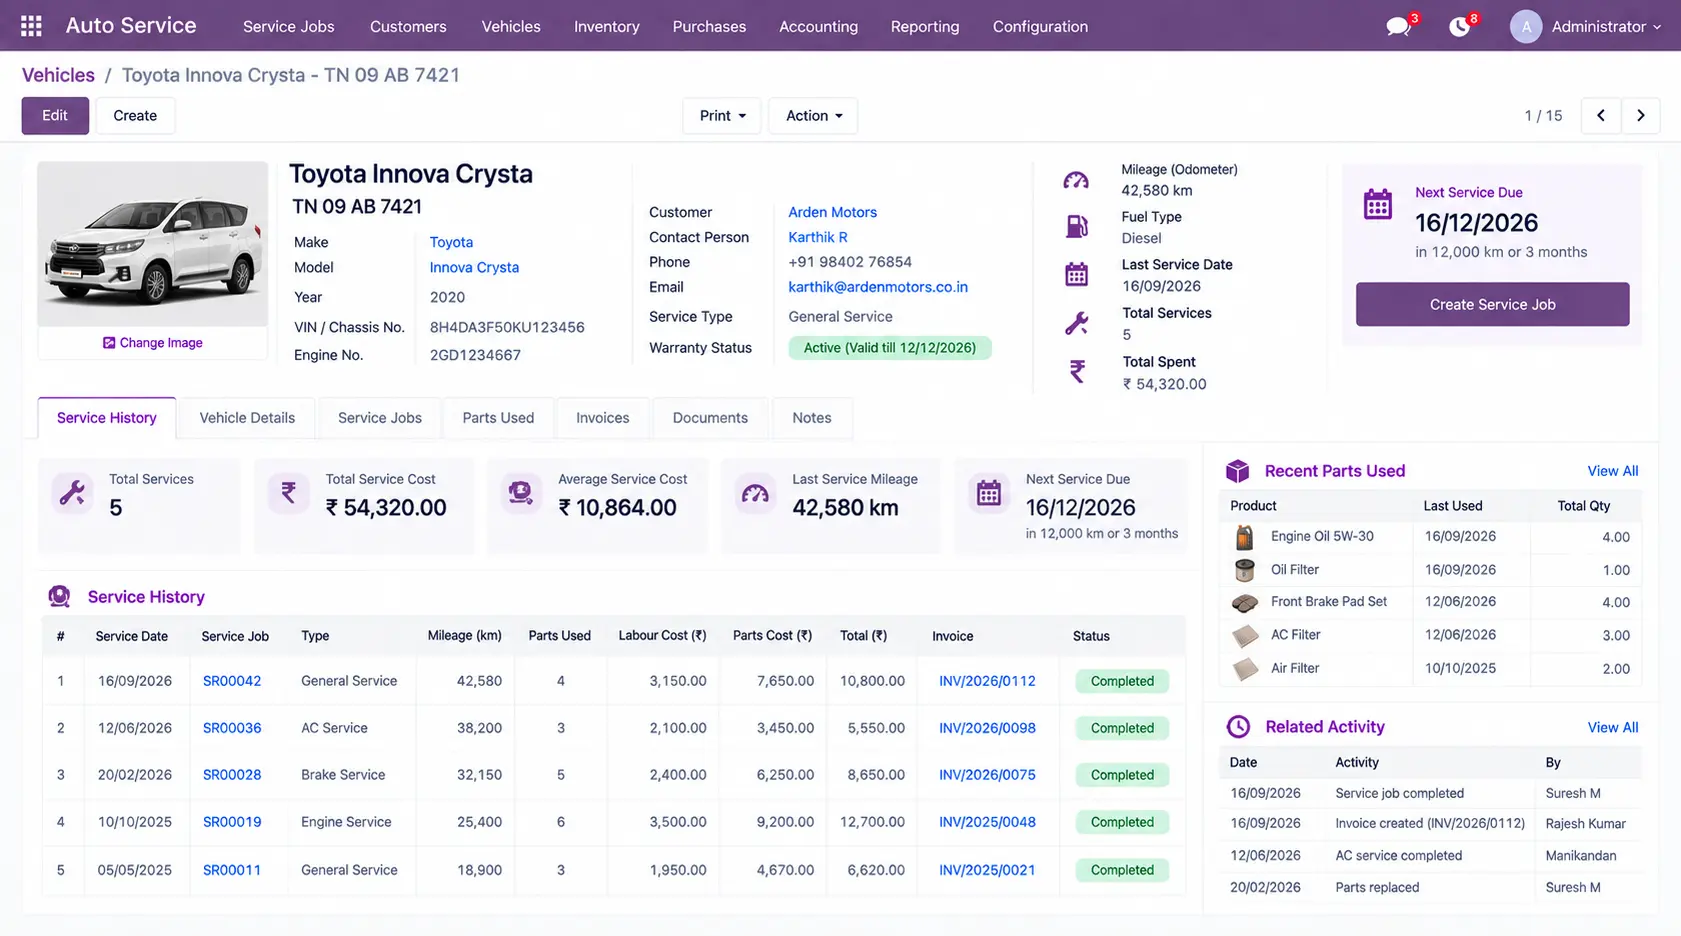
Task: Open the Arden Motors customer link
Action: (x=832, y=212)
